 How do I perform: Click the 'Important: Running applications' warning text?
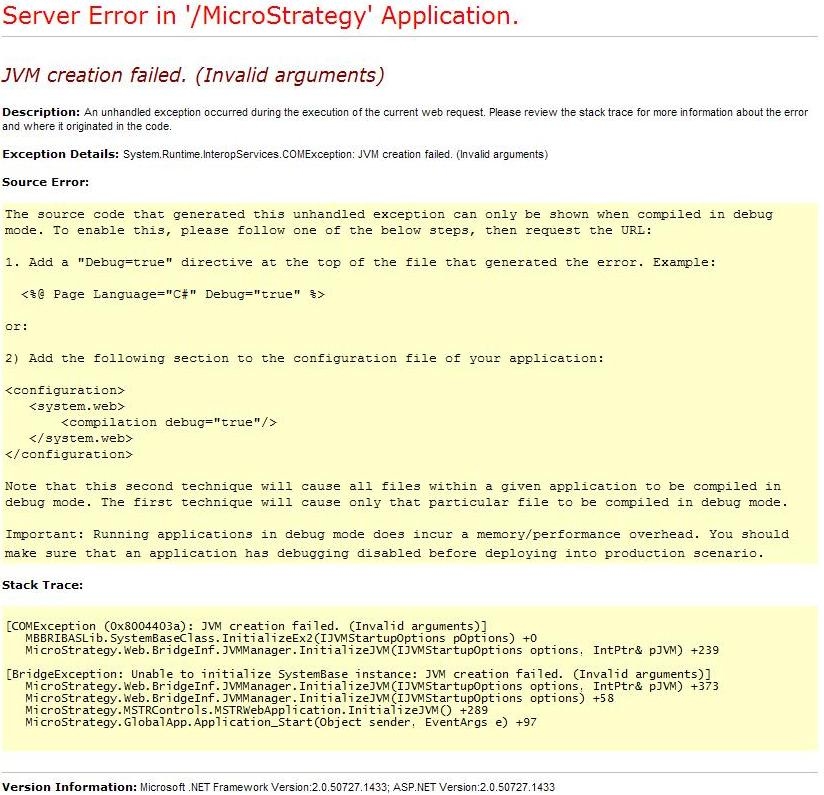pos(396,534)
